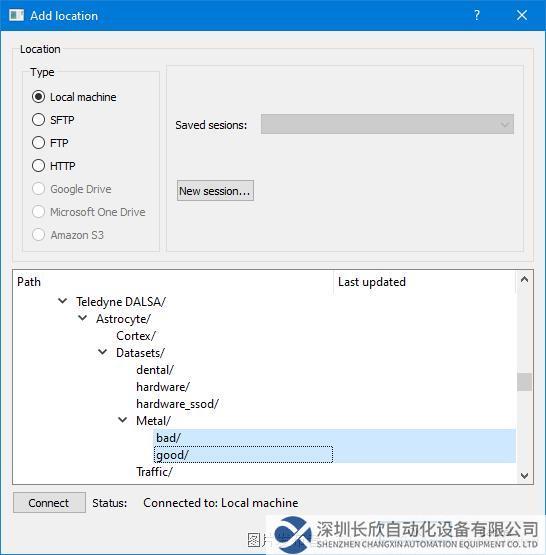Collapse the Metal folder chevron

(x=123, y=420)
